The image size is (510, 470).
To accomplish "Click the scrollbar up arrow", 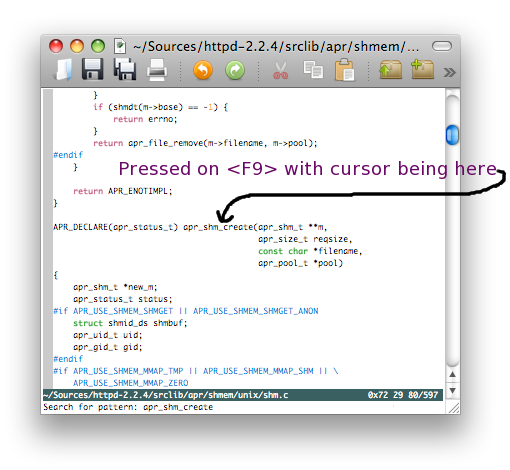I will [452, 375].
